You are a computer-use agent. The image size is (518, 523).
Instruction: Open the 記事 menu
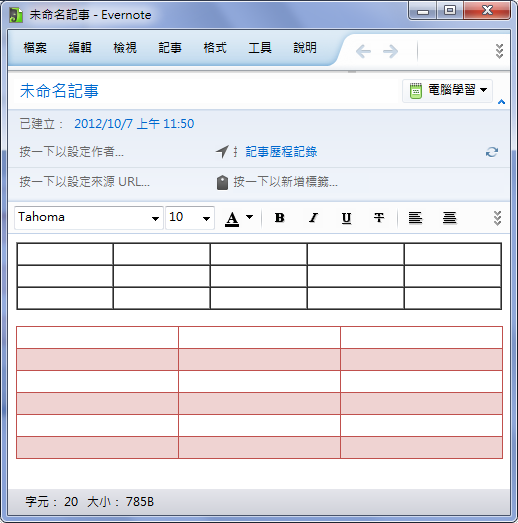pyautogui.click(x=170, y=48)
